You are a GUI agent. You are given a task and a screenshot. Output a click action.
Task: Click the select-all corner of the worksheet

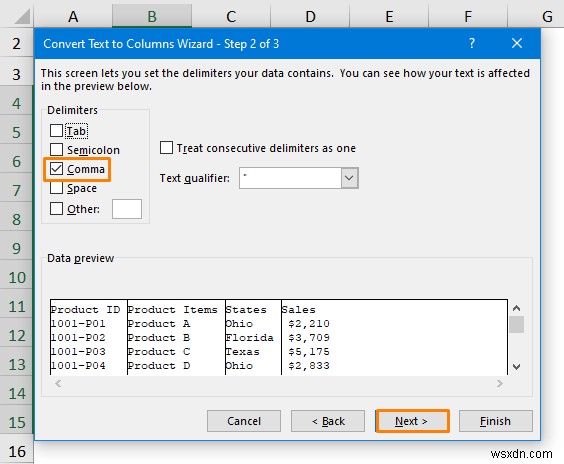(17, 15)
